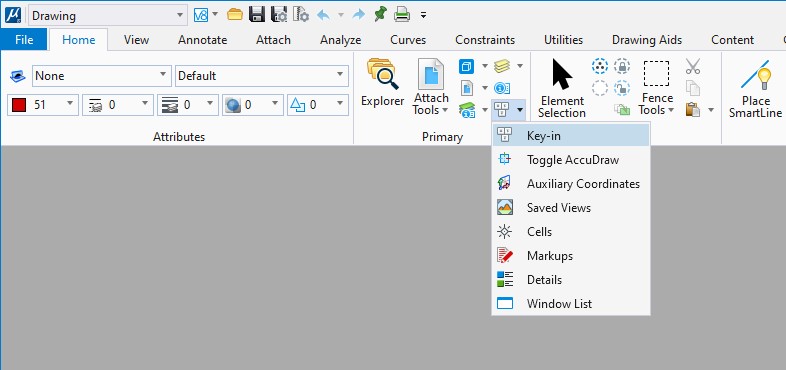Viewport: 786px width, 370px height.
Task: Click the Open folder icon in quick access
Action: 235,15
